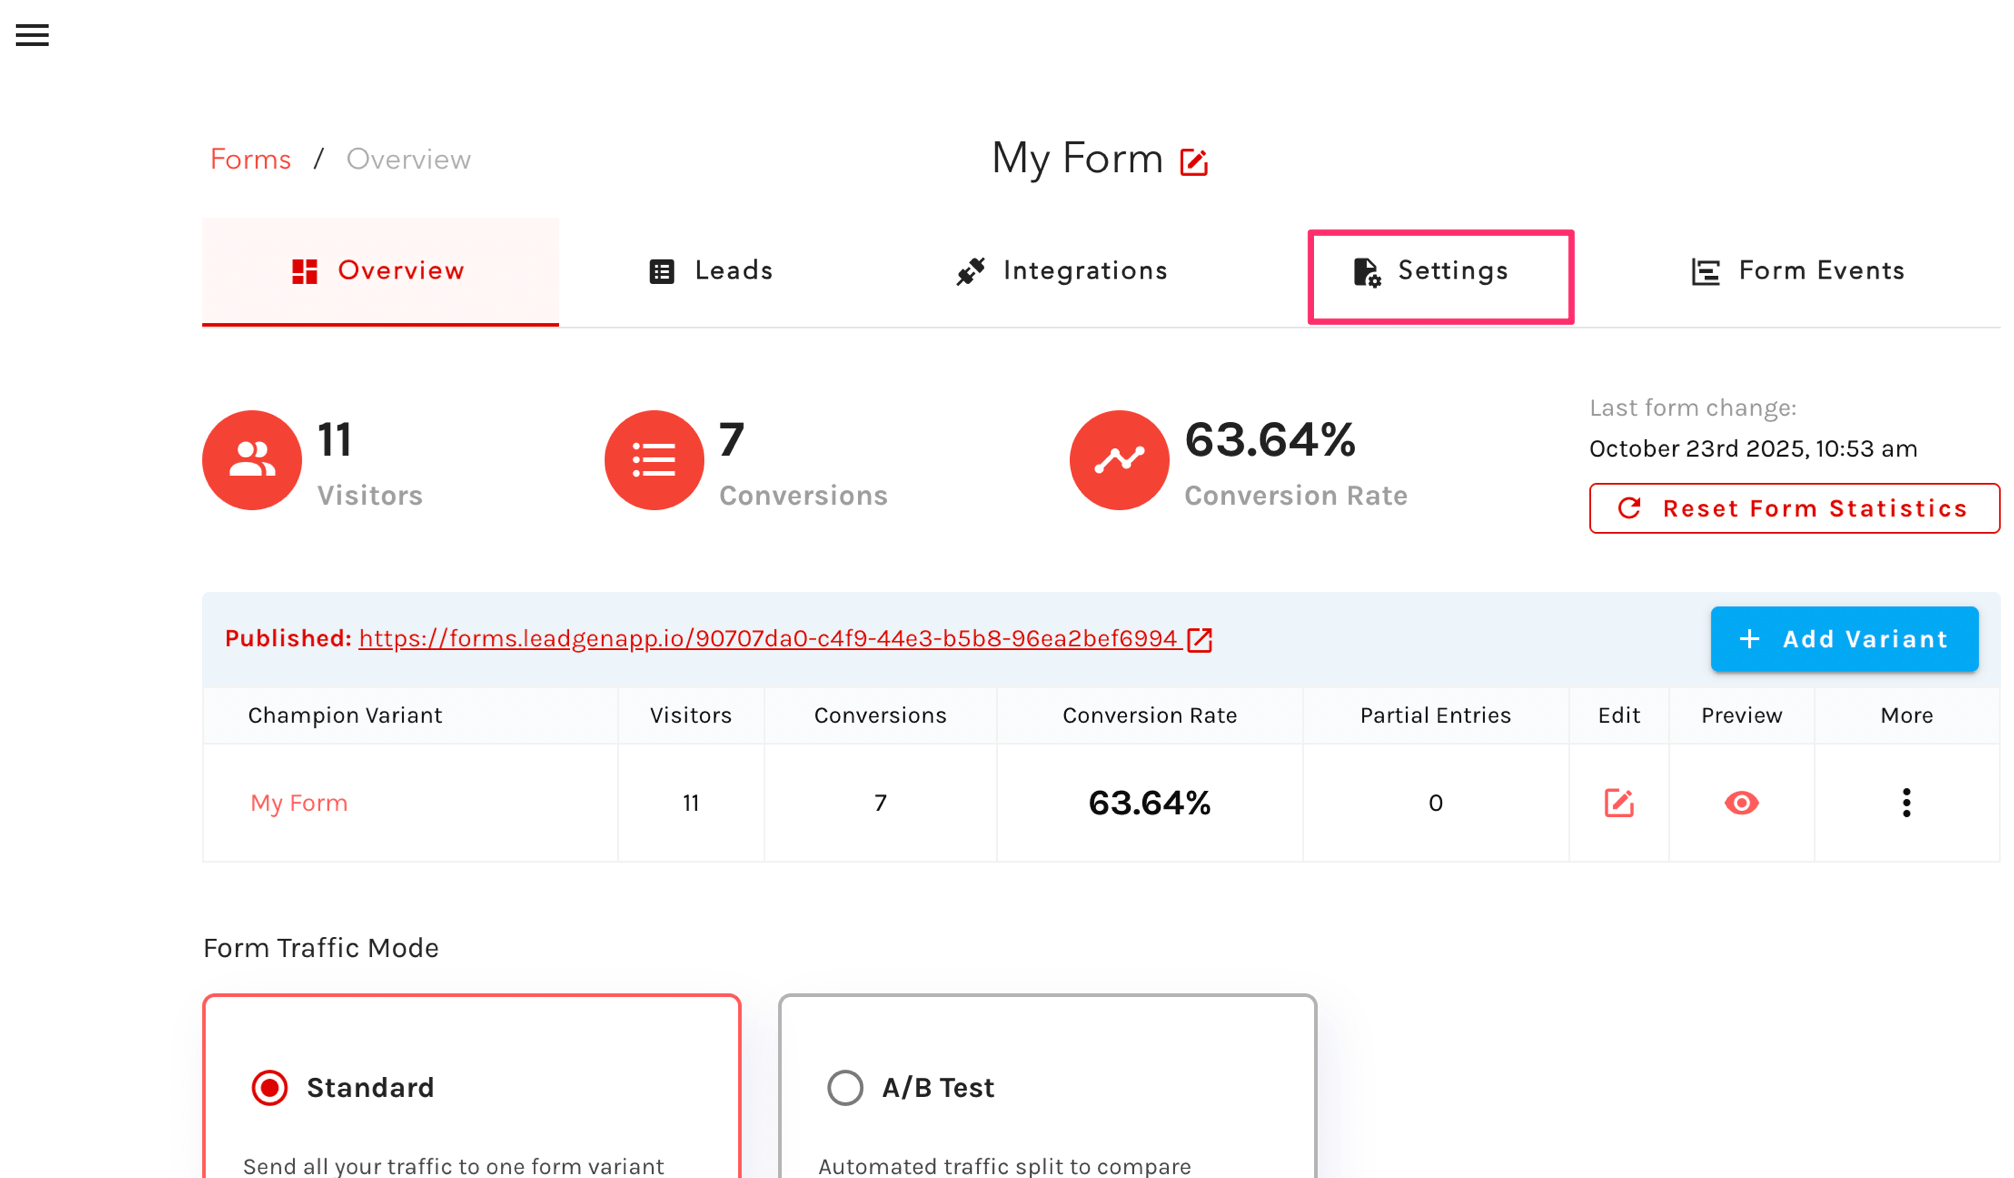The image size is (2014, 1178).
Task: Click the Forms breadcrumb link
Action: [250, 160]
